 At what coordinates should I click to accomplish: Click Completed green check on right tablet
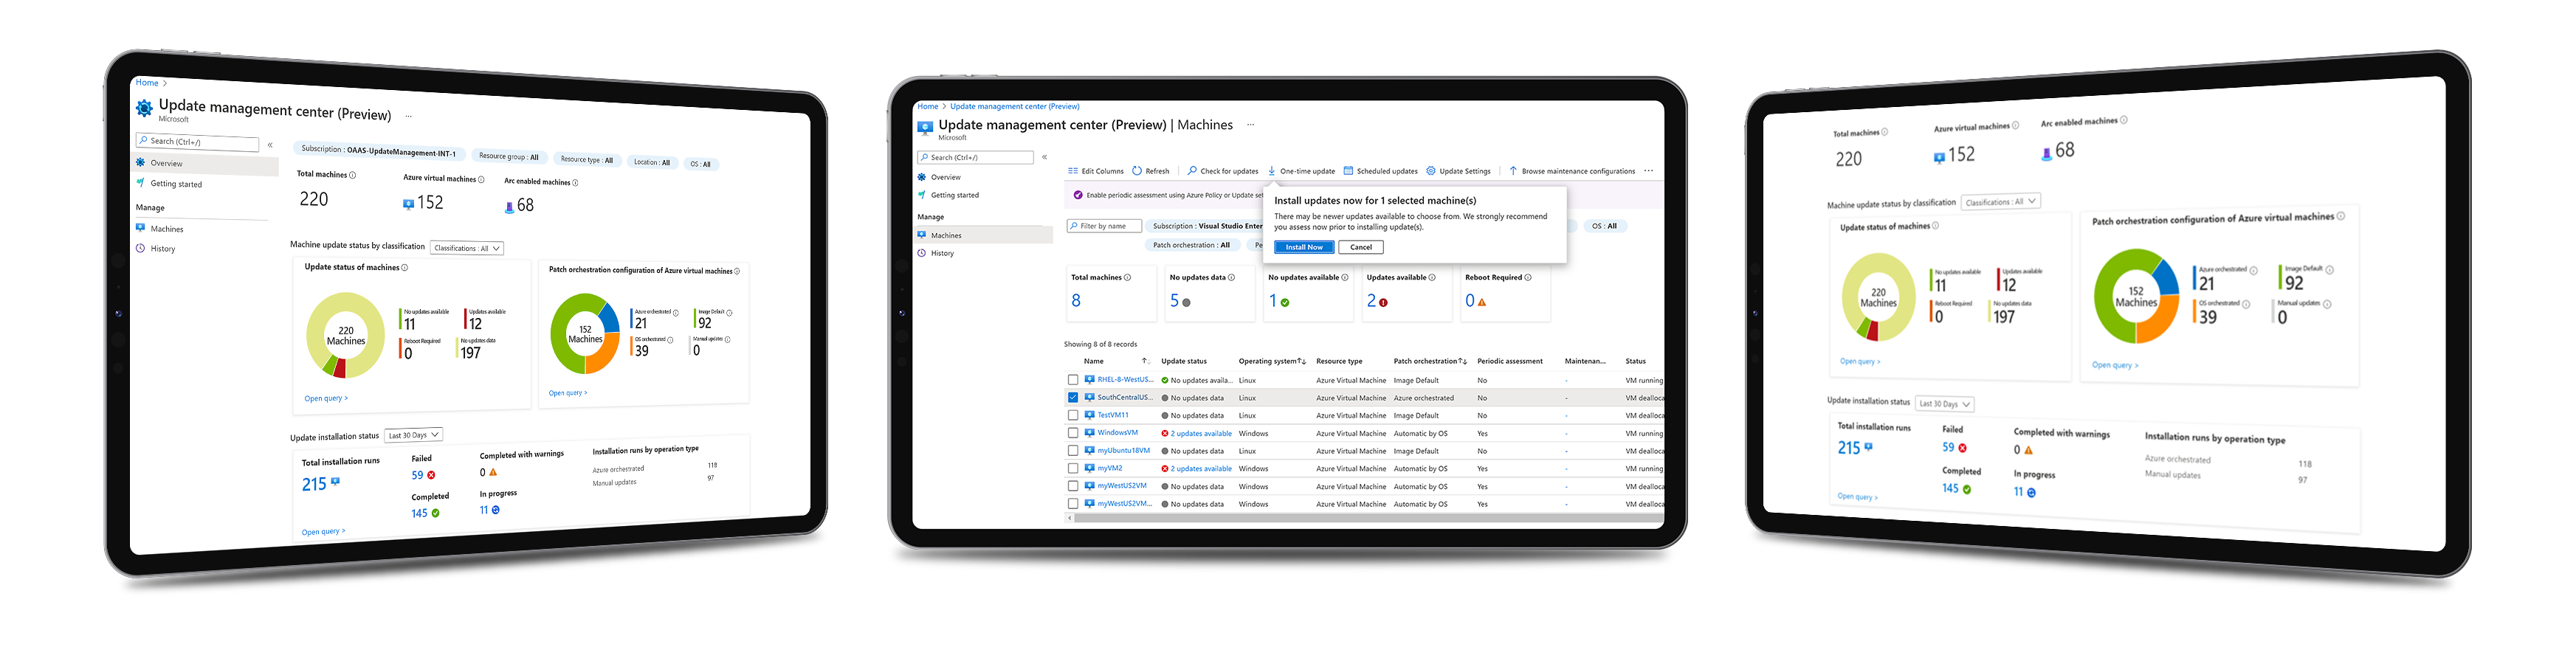click(x=1967, y=489)
